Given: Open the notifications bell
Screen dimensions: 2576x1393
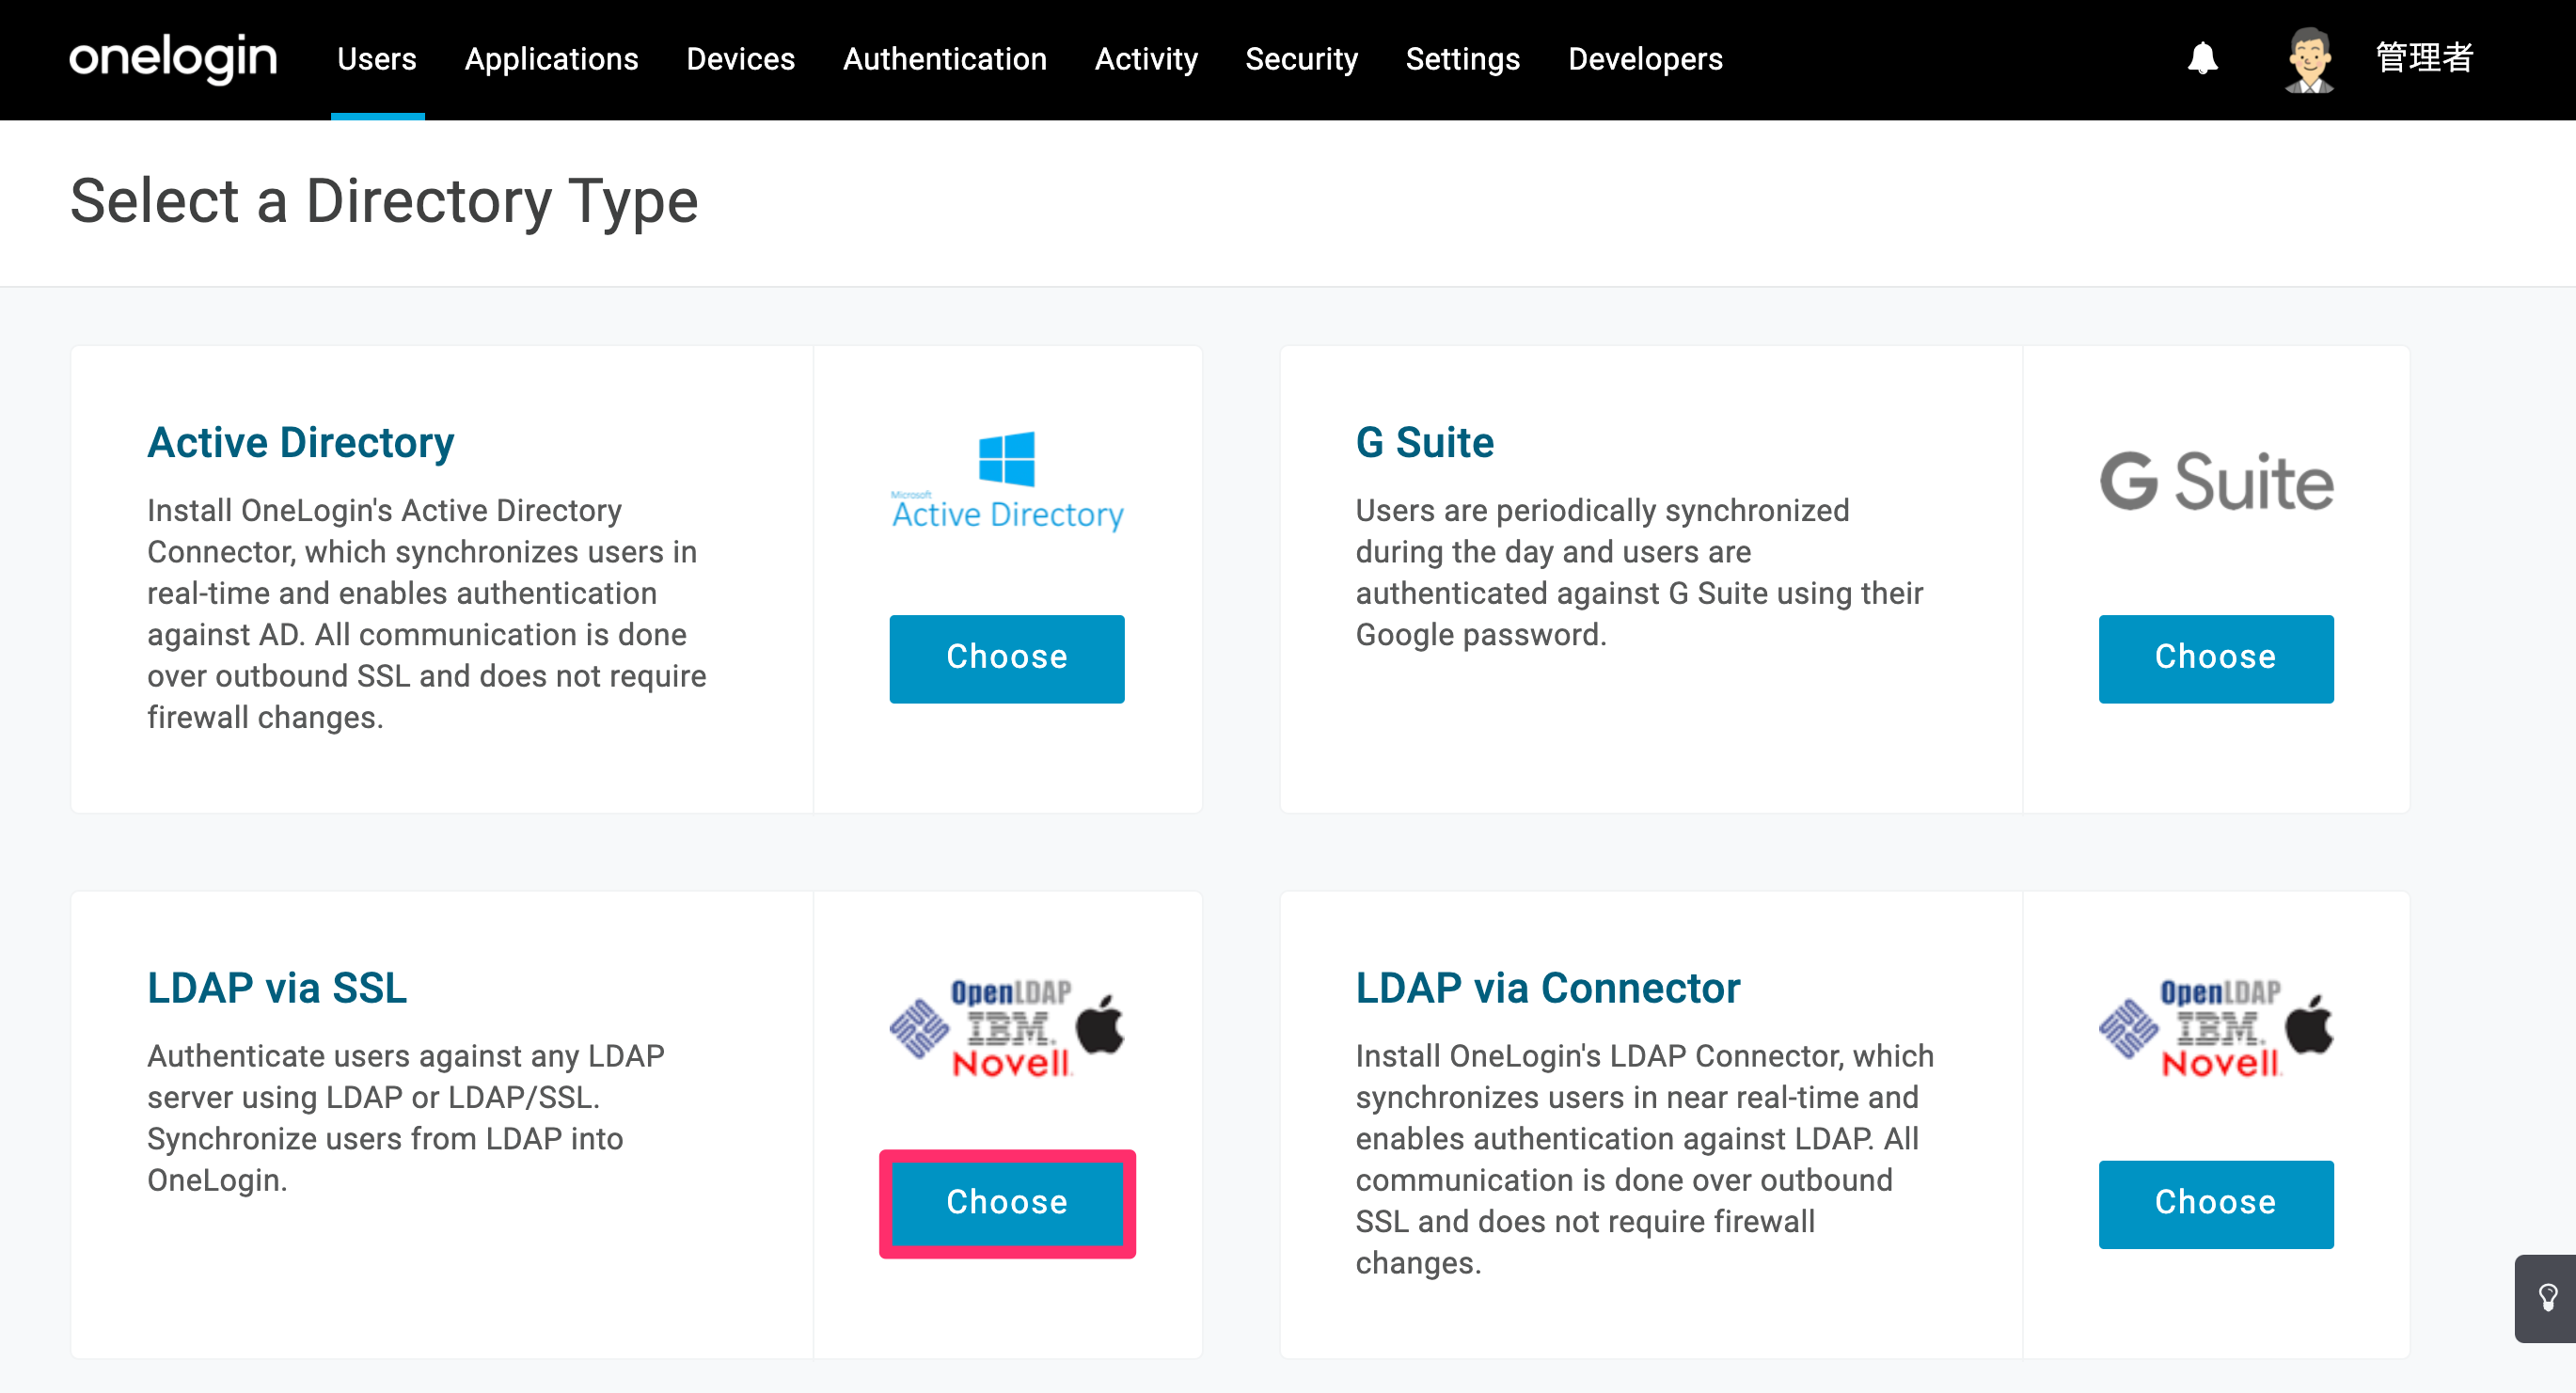Looking at the screenshot, I should (x=2202, y=58).
